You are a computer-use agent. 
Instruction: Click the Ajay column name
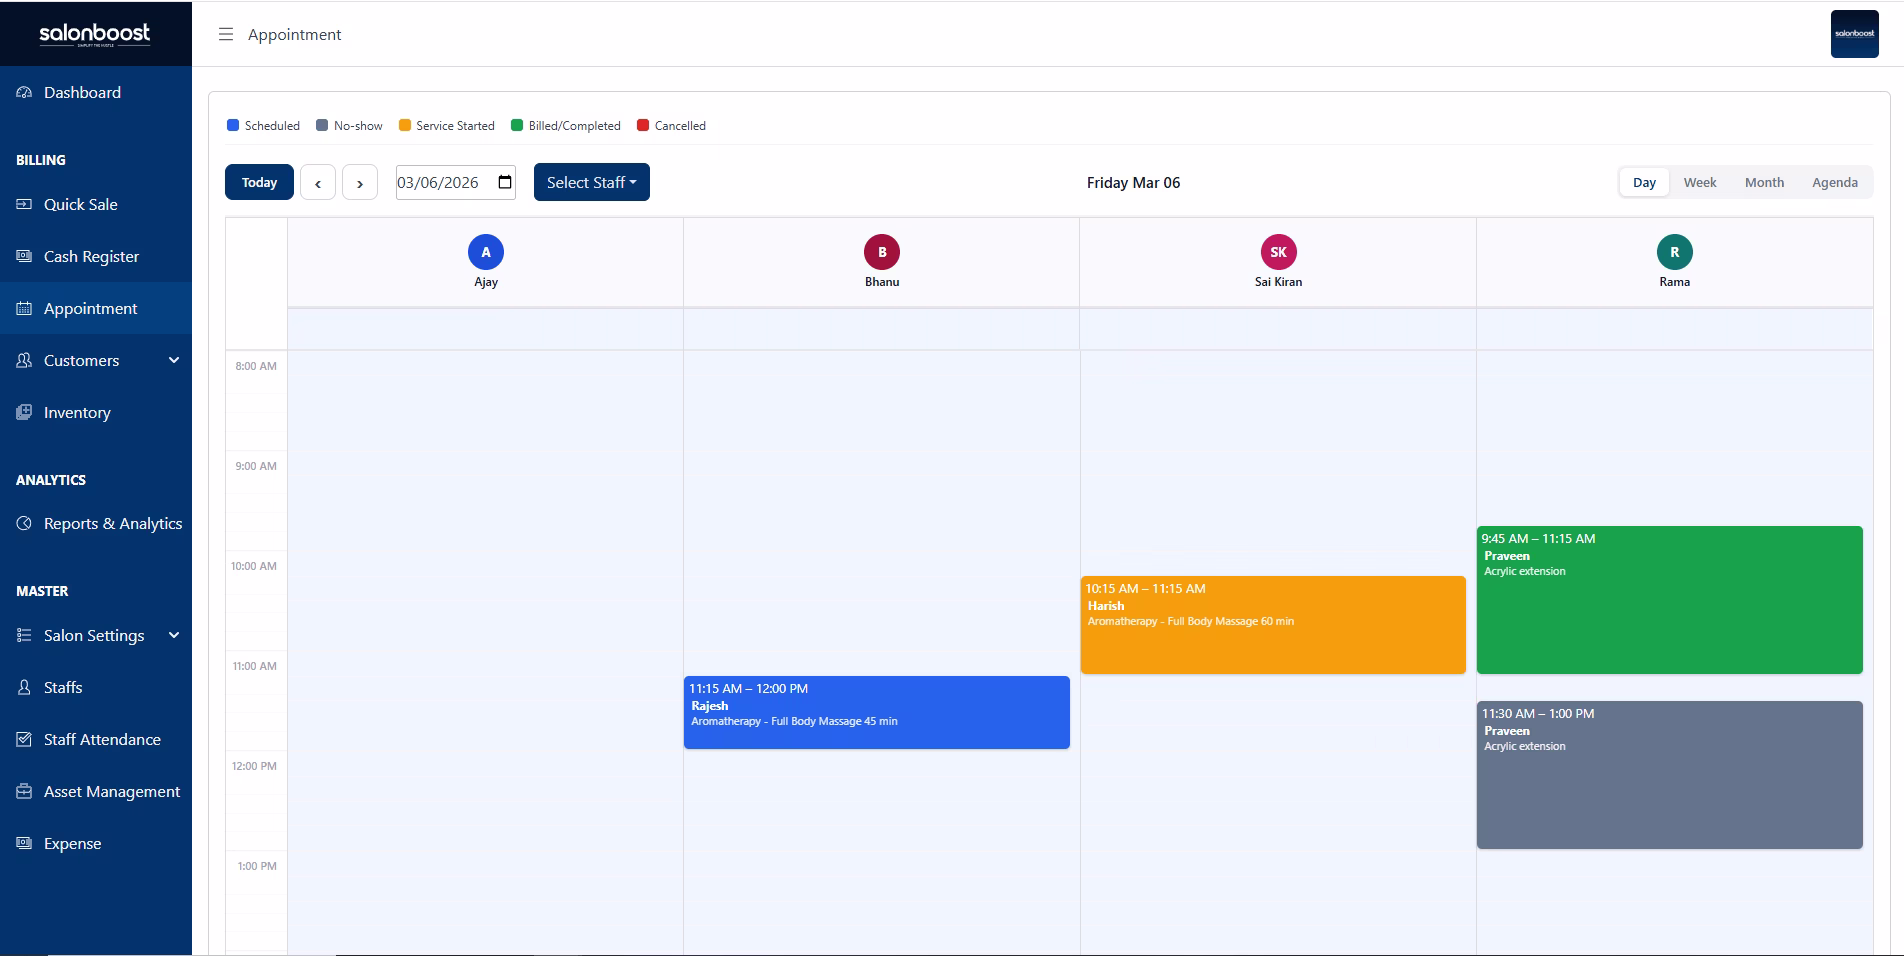(x=486, y=282)
